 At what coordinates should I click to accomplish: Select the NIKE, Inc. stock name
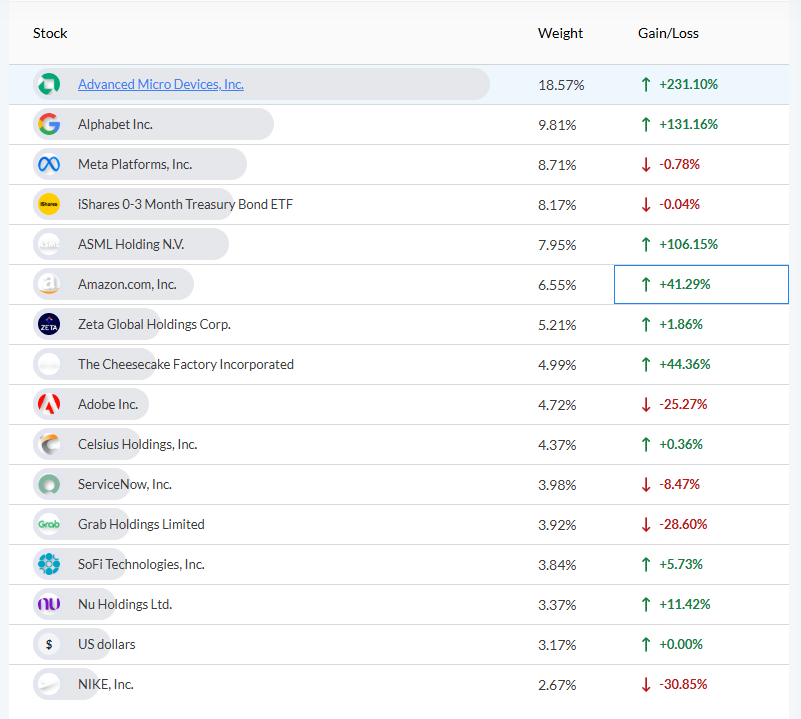105,684
